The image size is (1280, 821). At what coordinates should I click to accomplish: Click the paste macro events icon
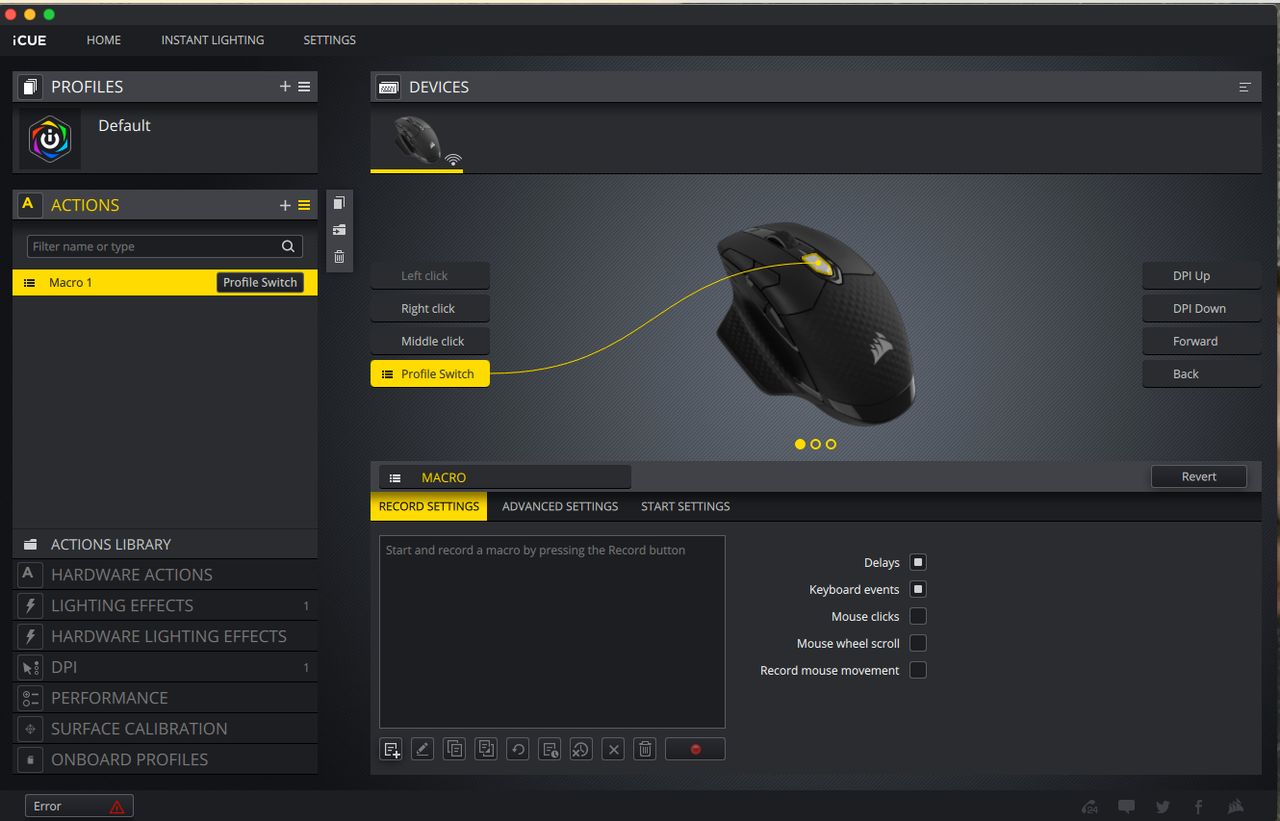pyautogui.click(x=486, y=749)
